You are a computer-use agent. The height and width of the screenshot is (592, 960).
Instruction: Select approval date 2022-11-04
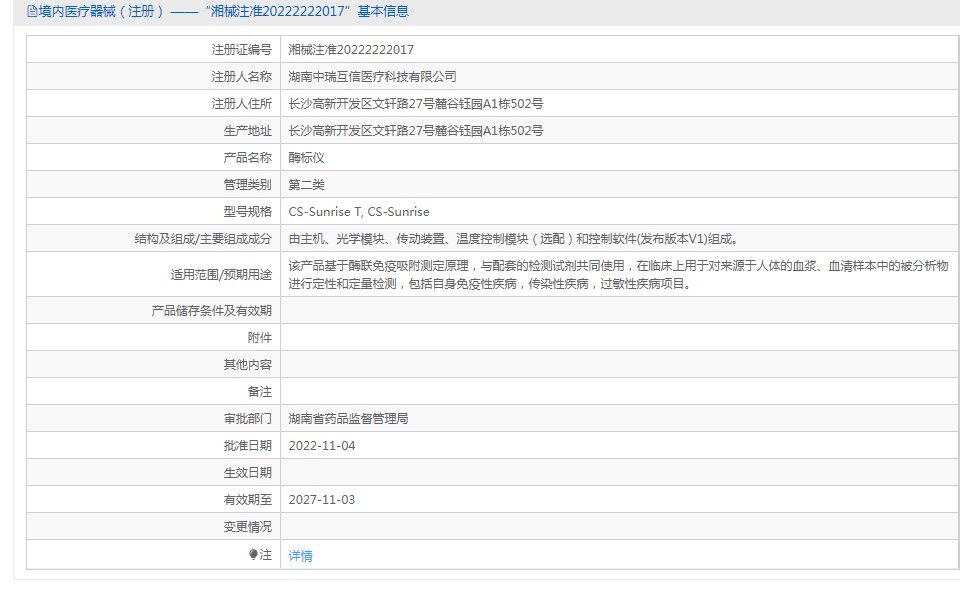(322, 446)
